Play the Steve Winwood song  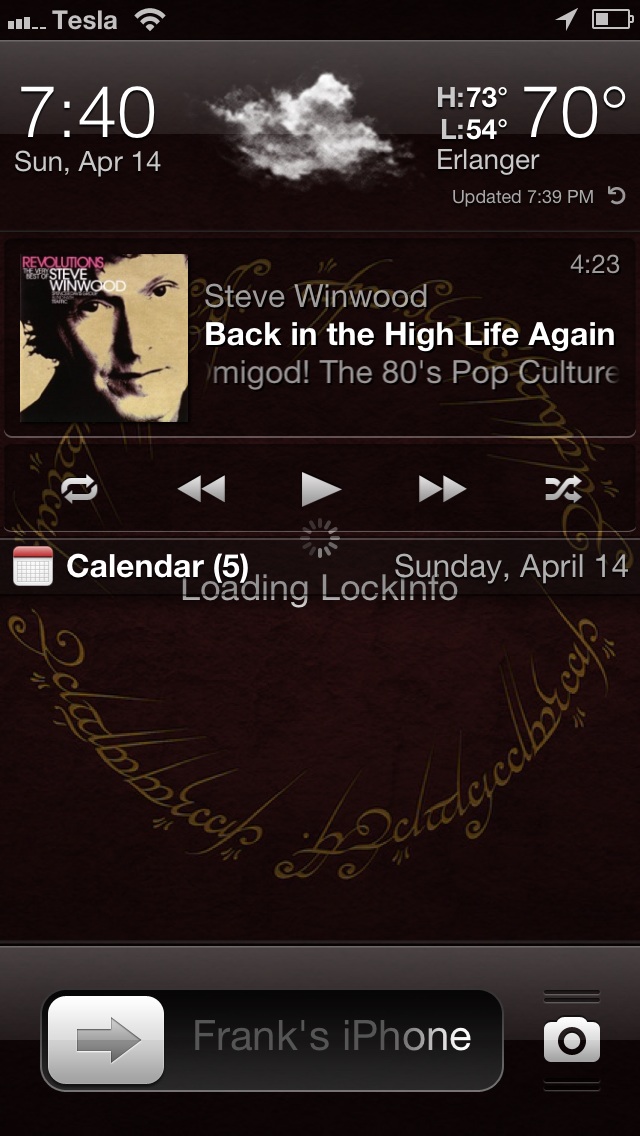click(x=321, y=489)
